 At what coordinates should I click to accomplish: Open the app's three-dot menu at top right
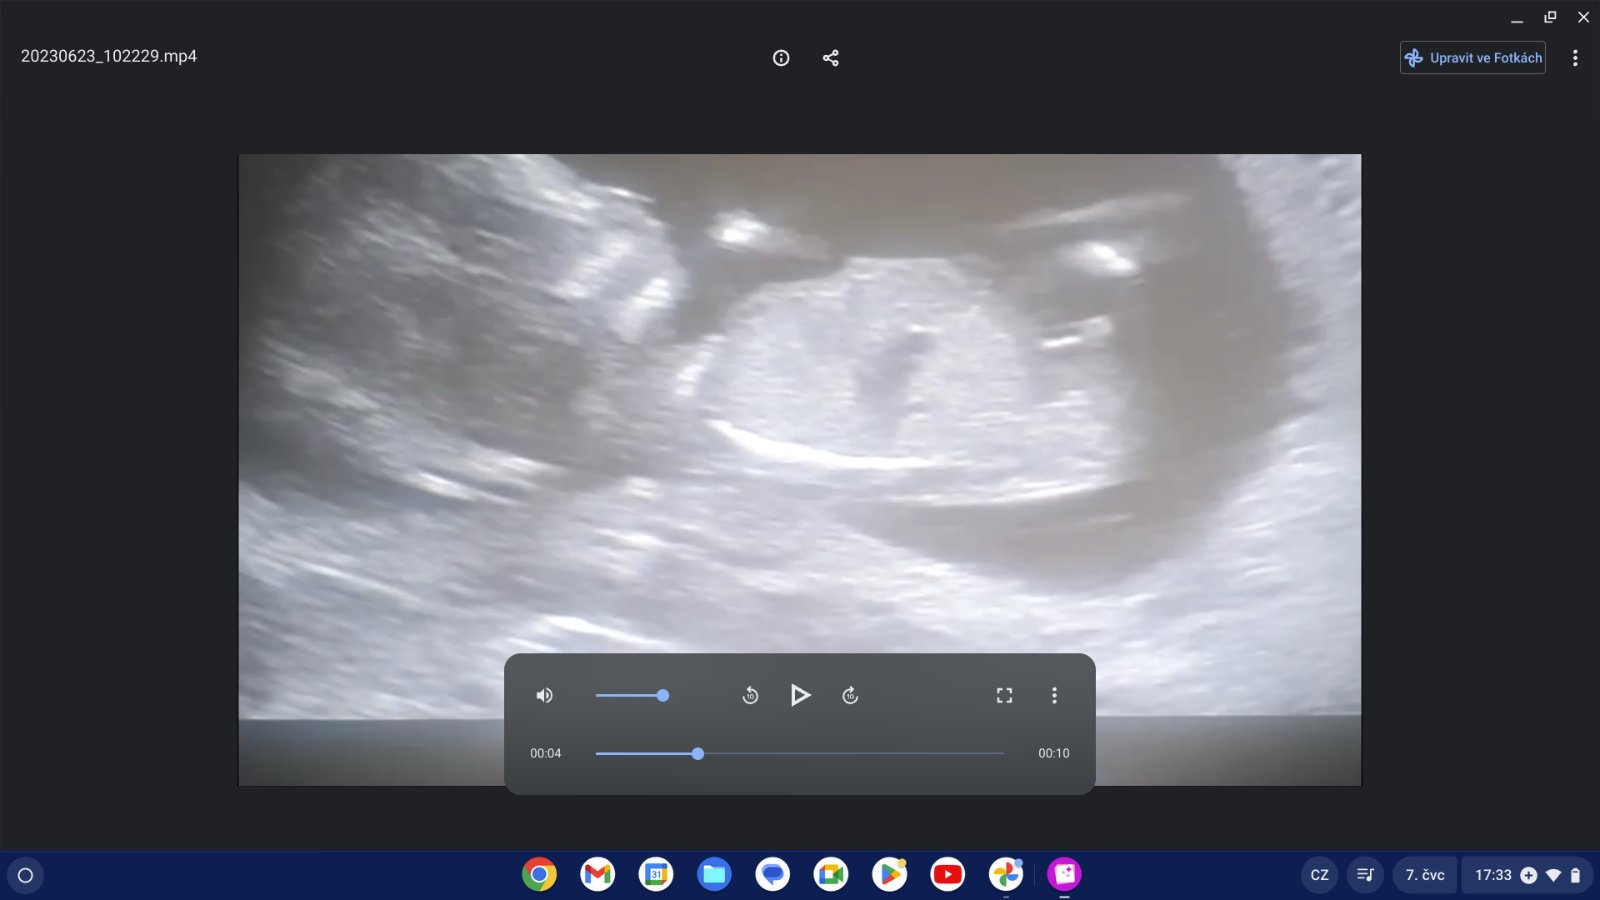click(x=1575, y=58)
